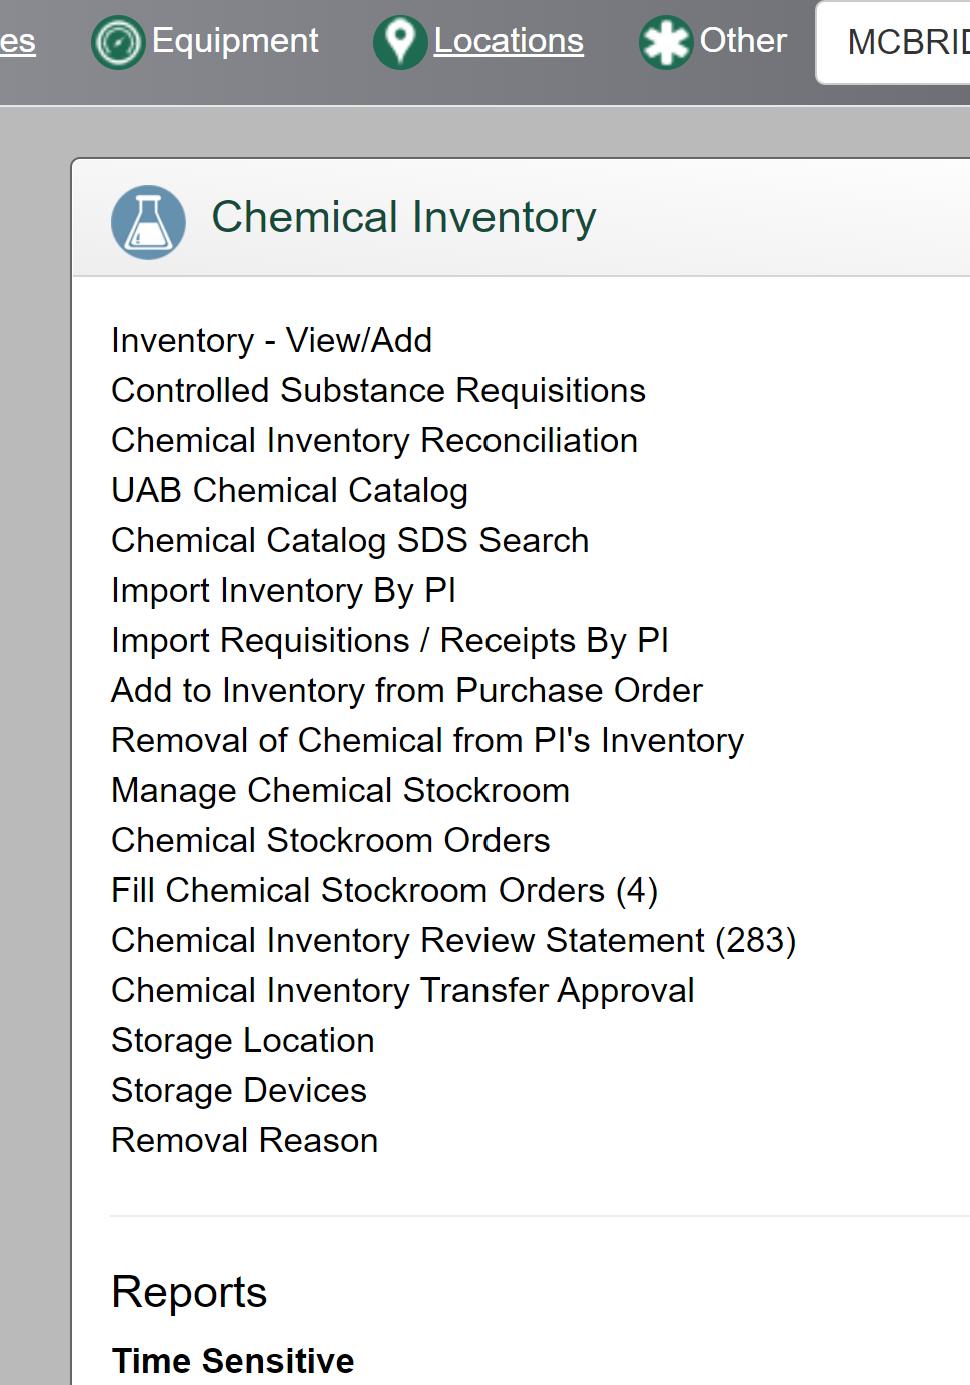Open Chemical Inventory Review Statement (283)
The image size is (970, 1385).
tap(453, 941)
